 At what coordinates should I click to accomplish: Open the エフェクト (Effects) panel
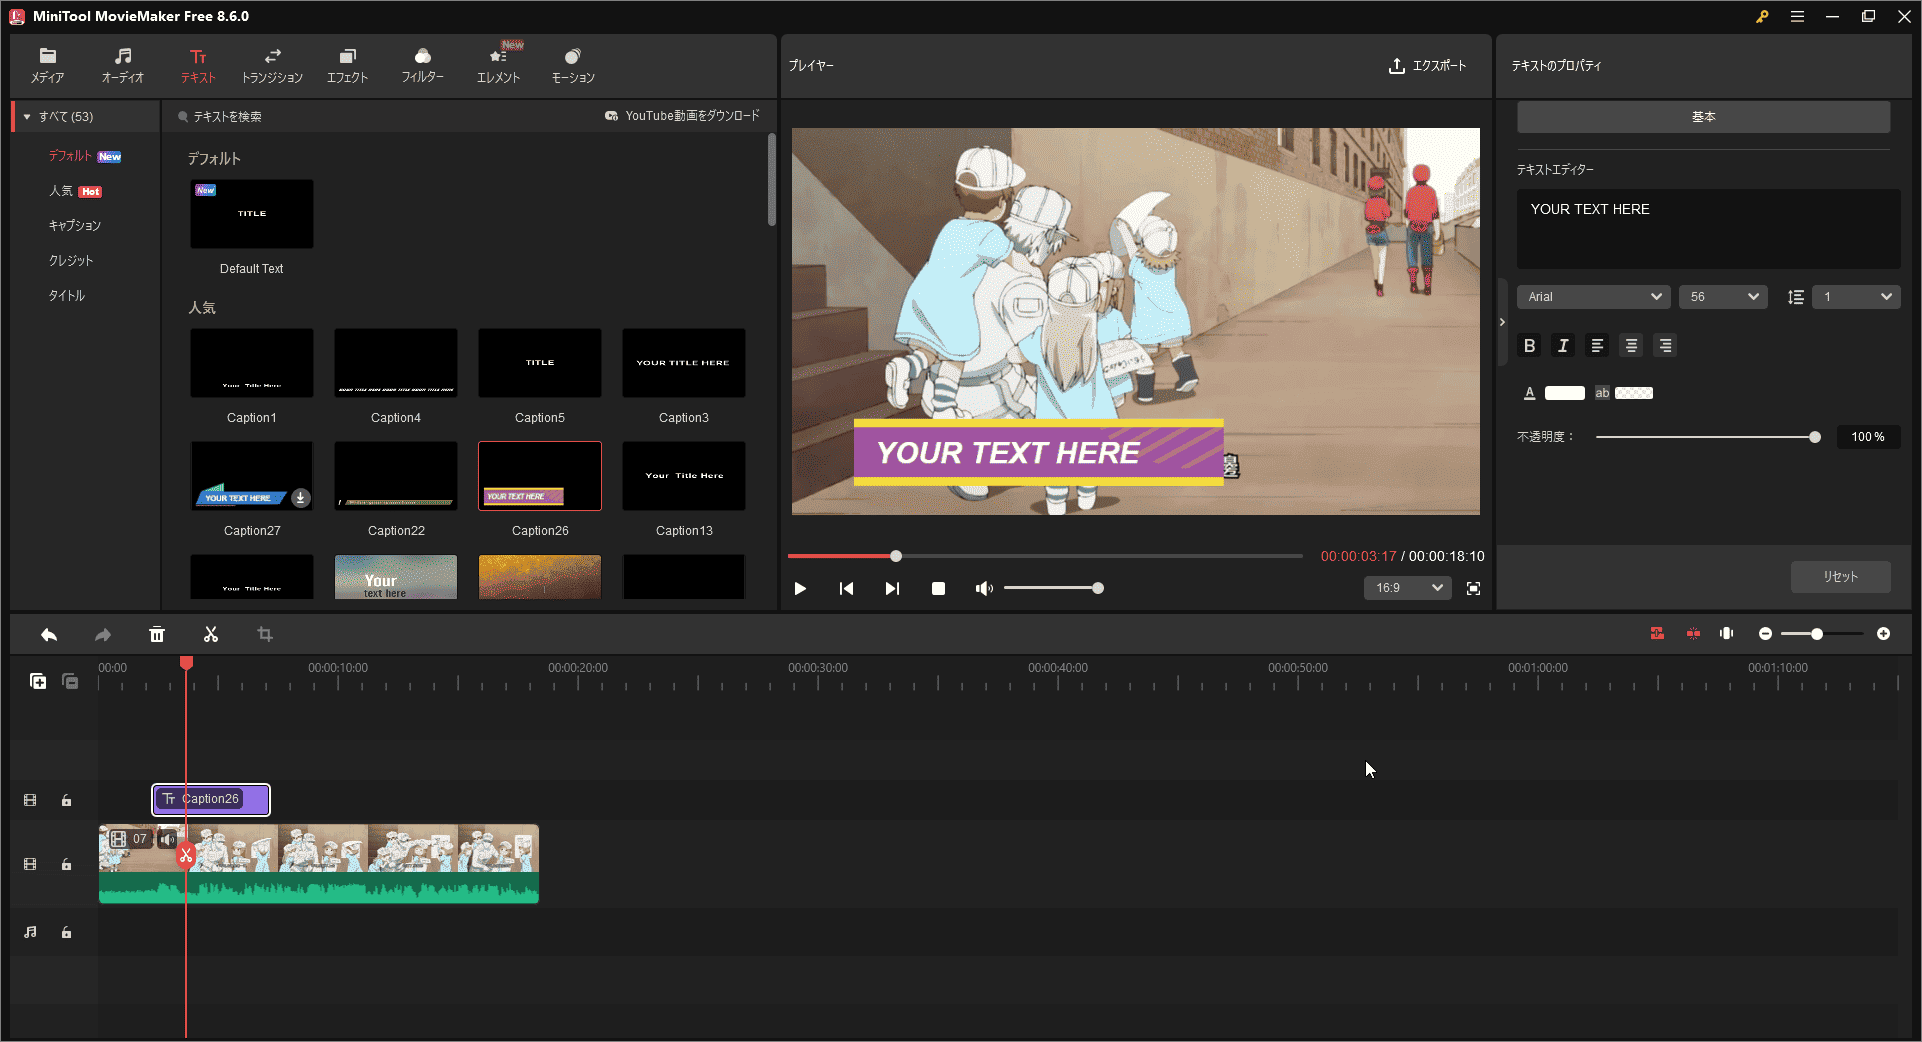coord(346,65)
